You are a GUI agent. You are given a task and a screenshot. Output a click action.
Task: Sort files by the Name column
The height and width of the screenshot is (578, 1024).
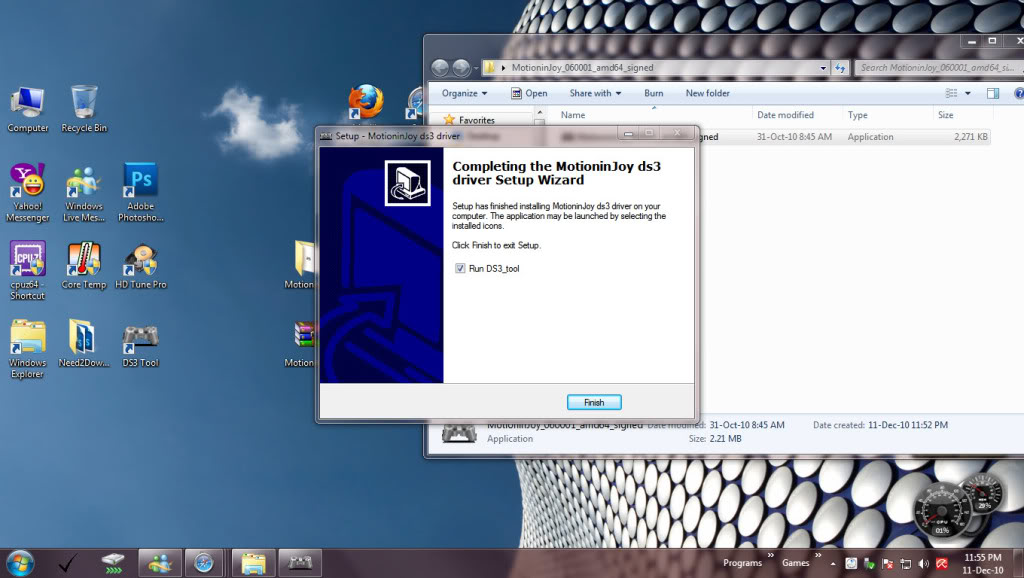click(x=573, y=115)
